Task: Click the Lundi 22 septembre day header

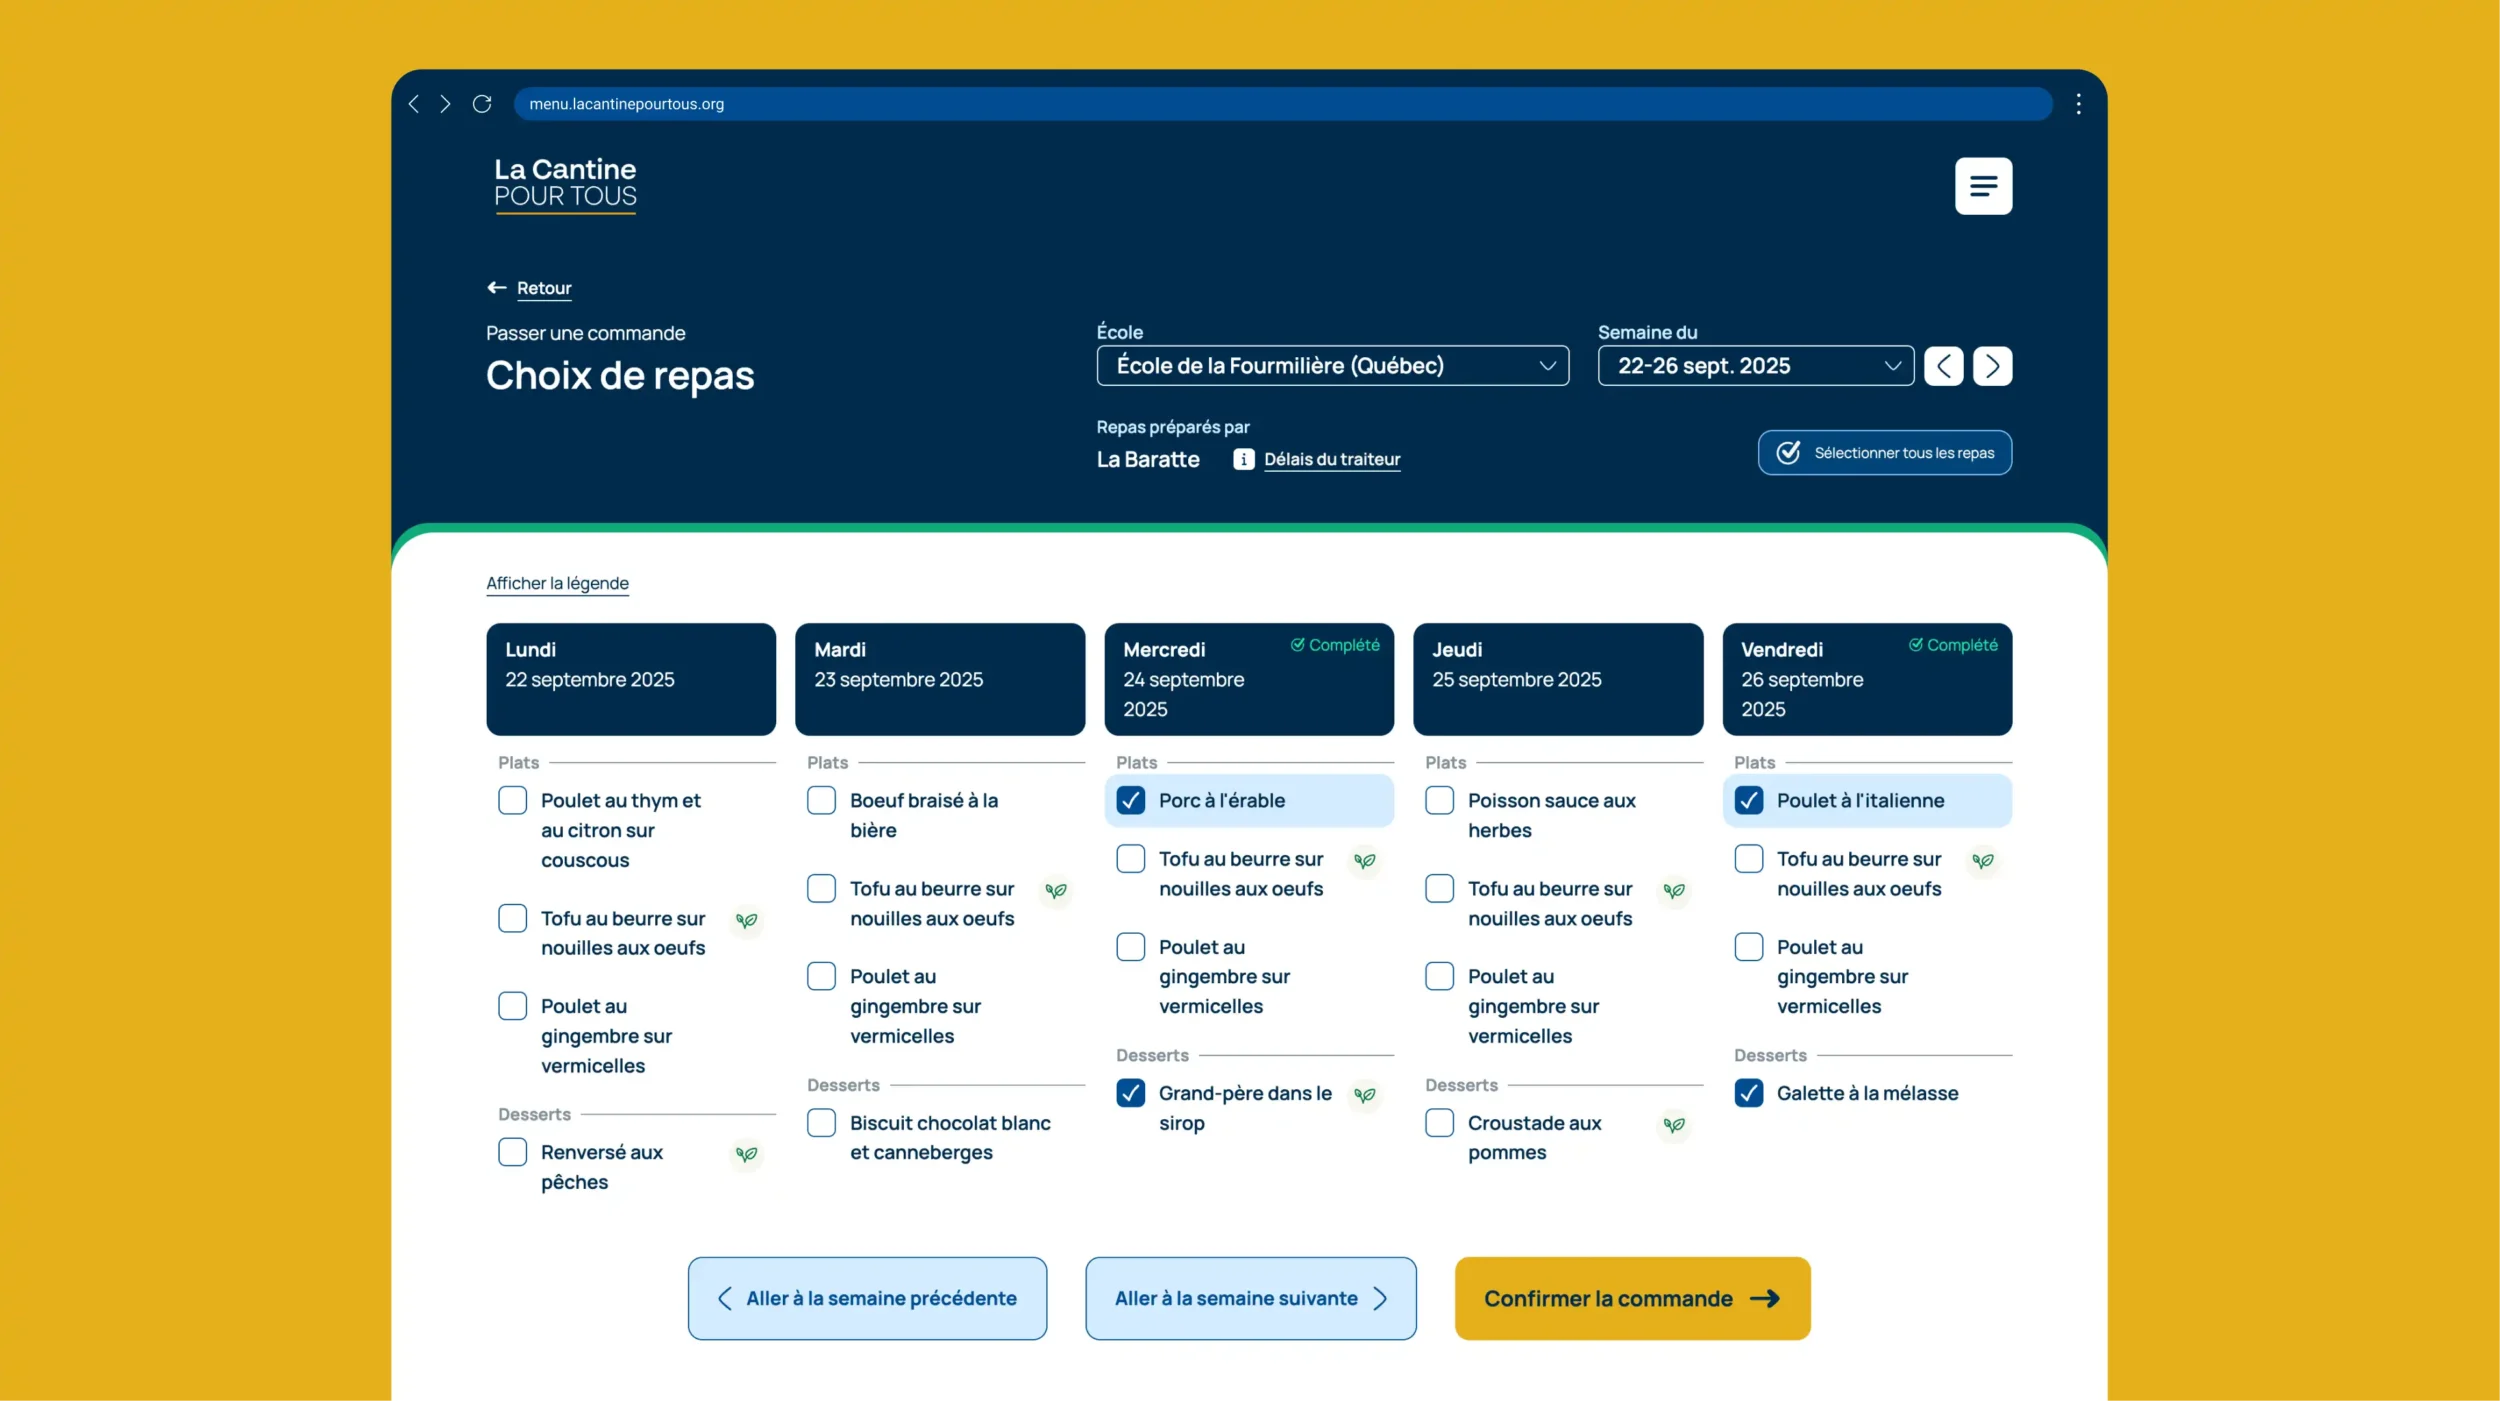Action: 630,679
